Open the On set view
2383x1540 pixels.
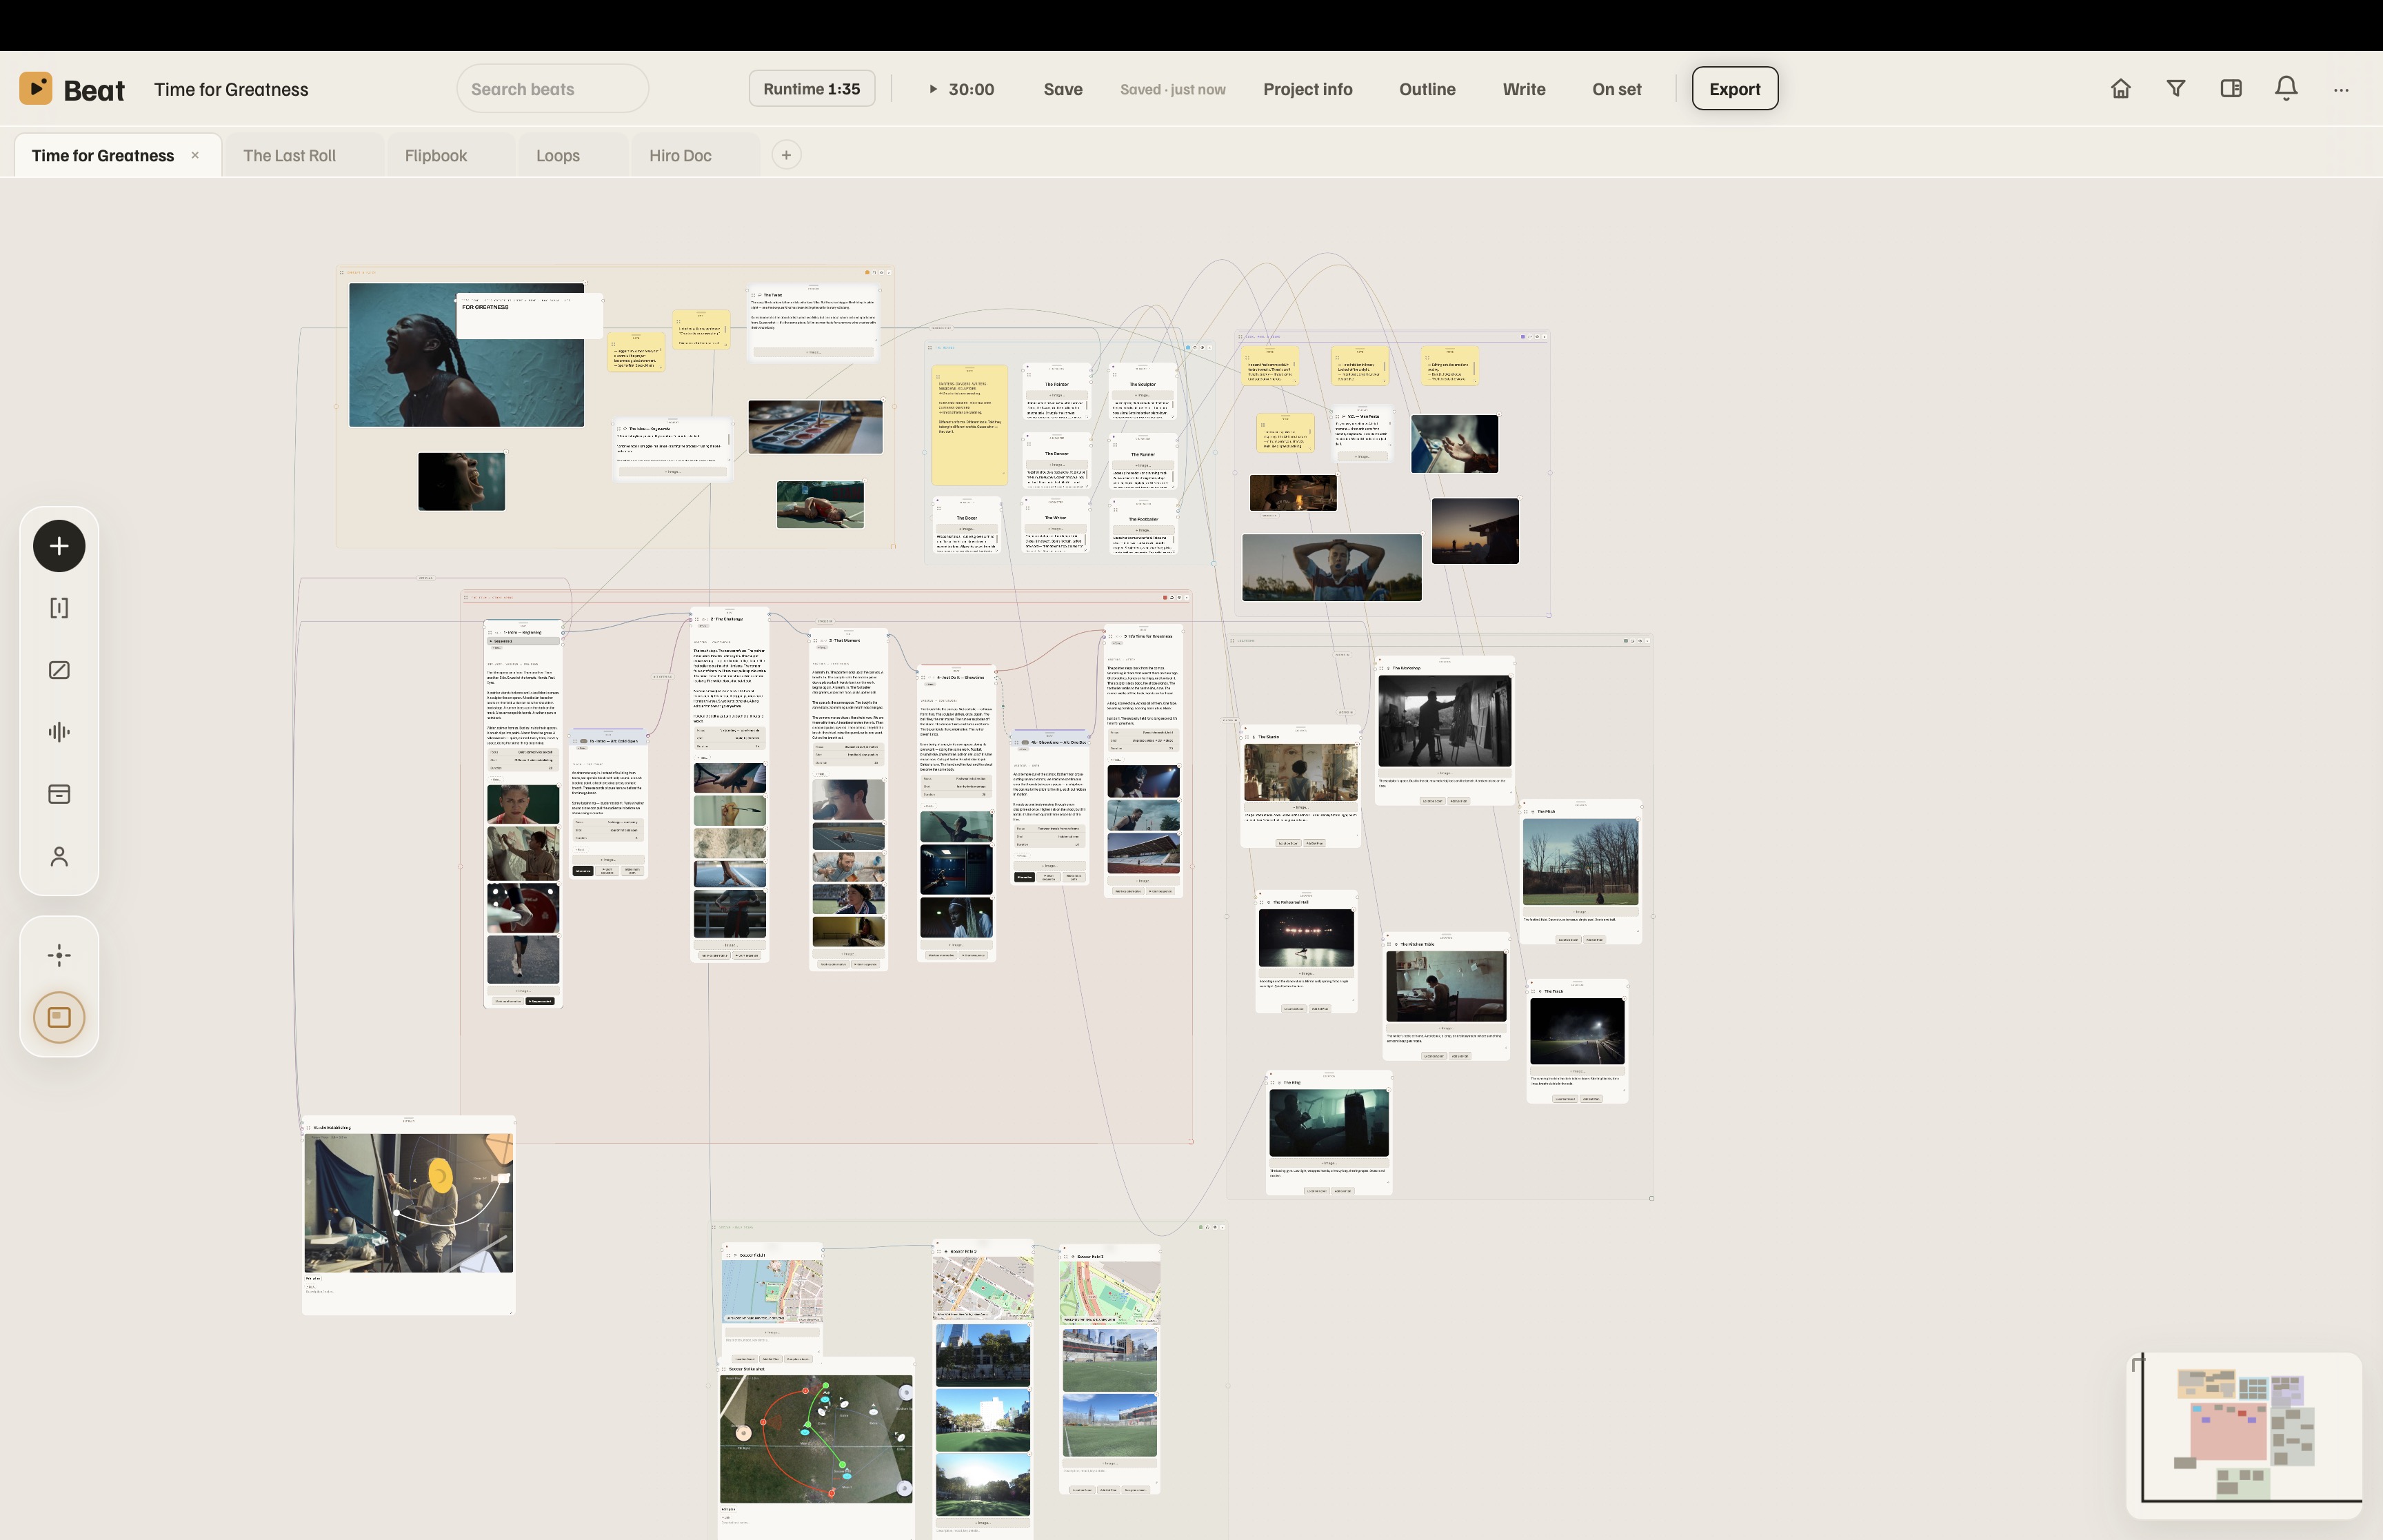pyautogui.click(x=1617, y=89)
